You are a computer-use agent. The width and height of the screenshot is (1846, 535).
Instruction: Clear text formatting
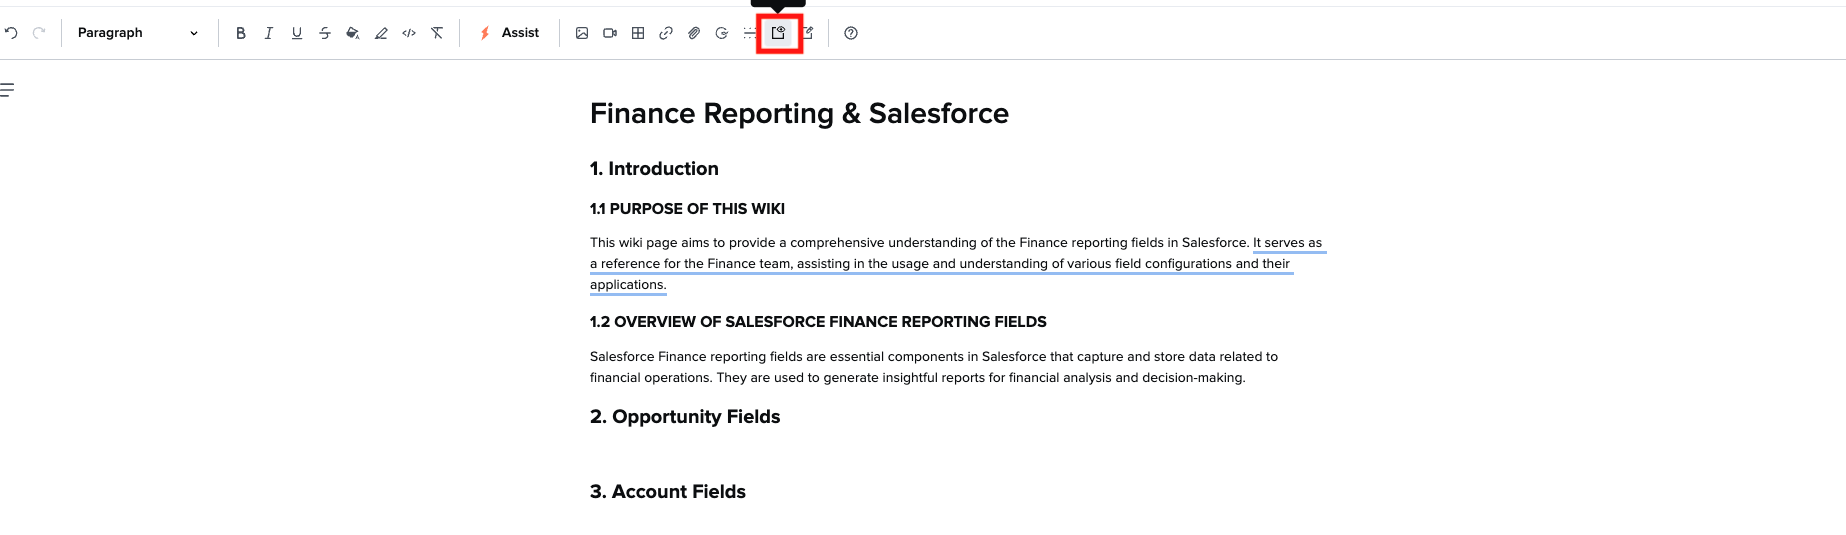click(x=437, y=33)
